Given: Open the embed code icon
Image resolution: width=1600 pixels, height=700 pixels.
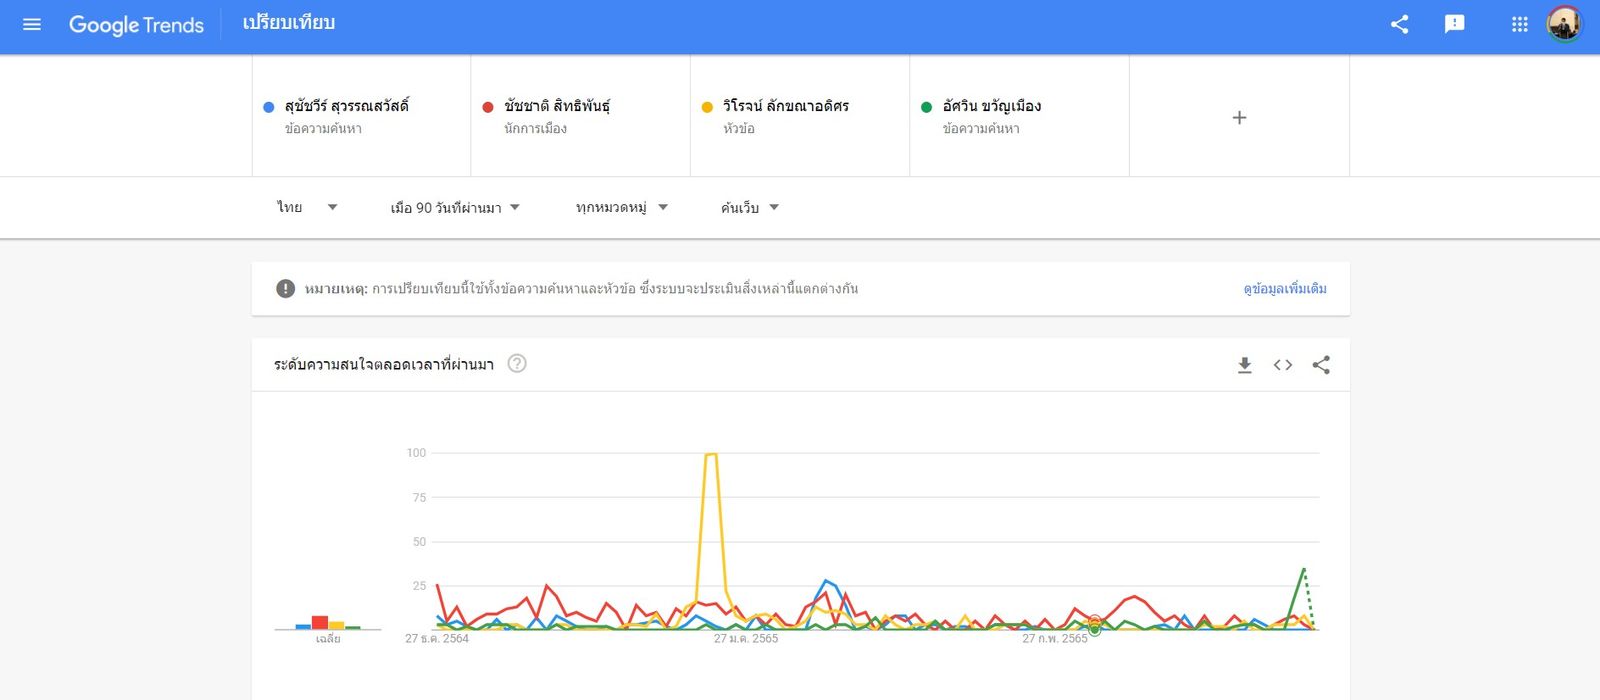Looking at the screenshot, I should [1283, 365].
